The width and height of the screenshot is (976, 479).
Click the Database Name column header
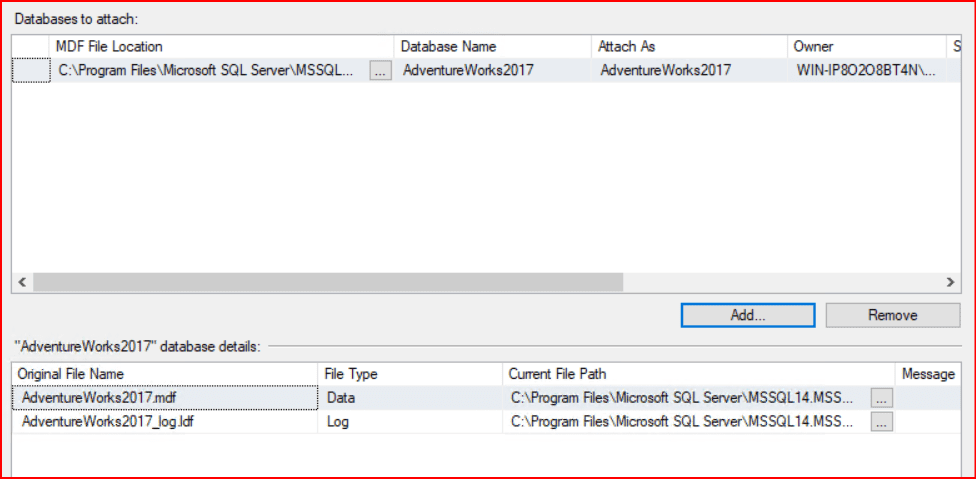coord(492,46)
